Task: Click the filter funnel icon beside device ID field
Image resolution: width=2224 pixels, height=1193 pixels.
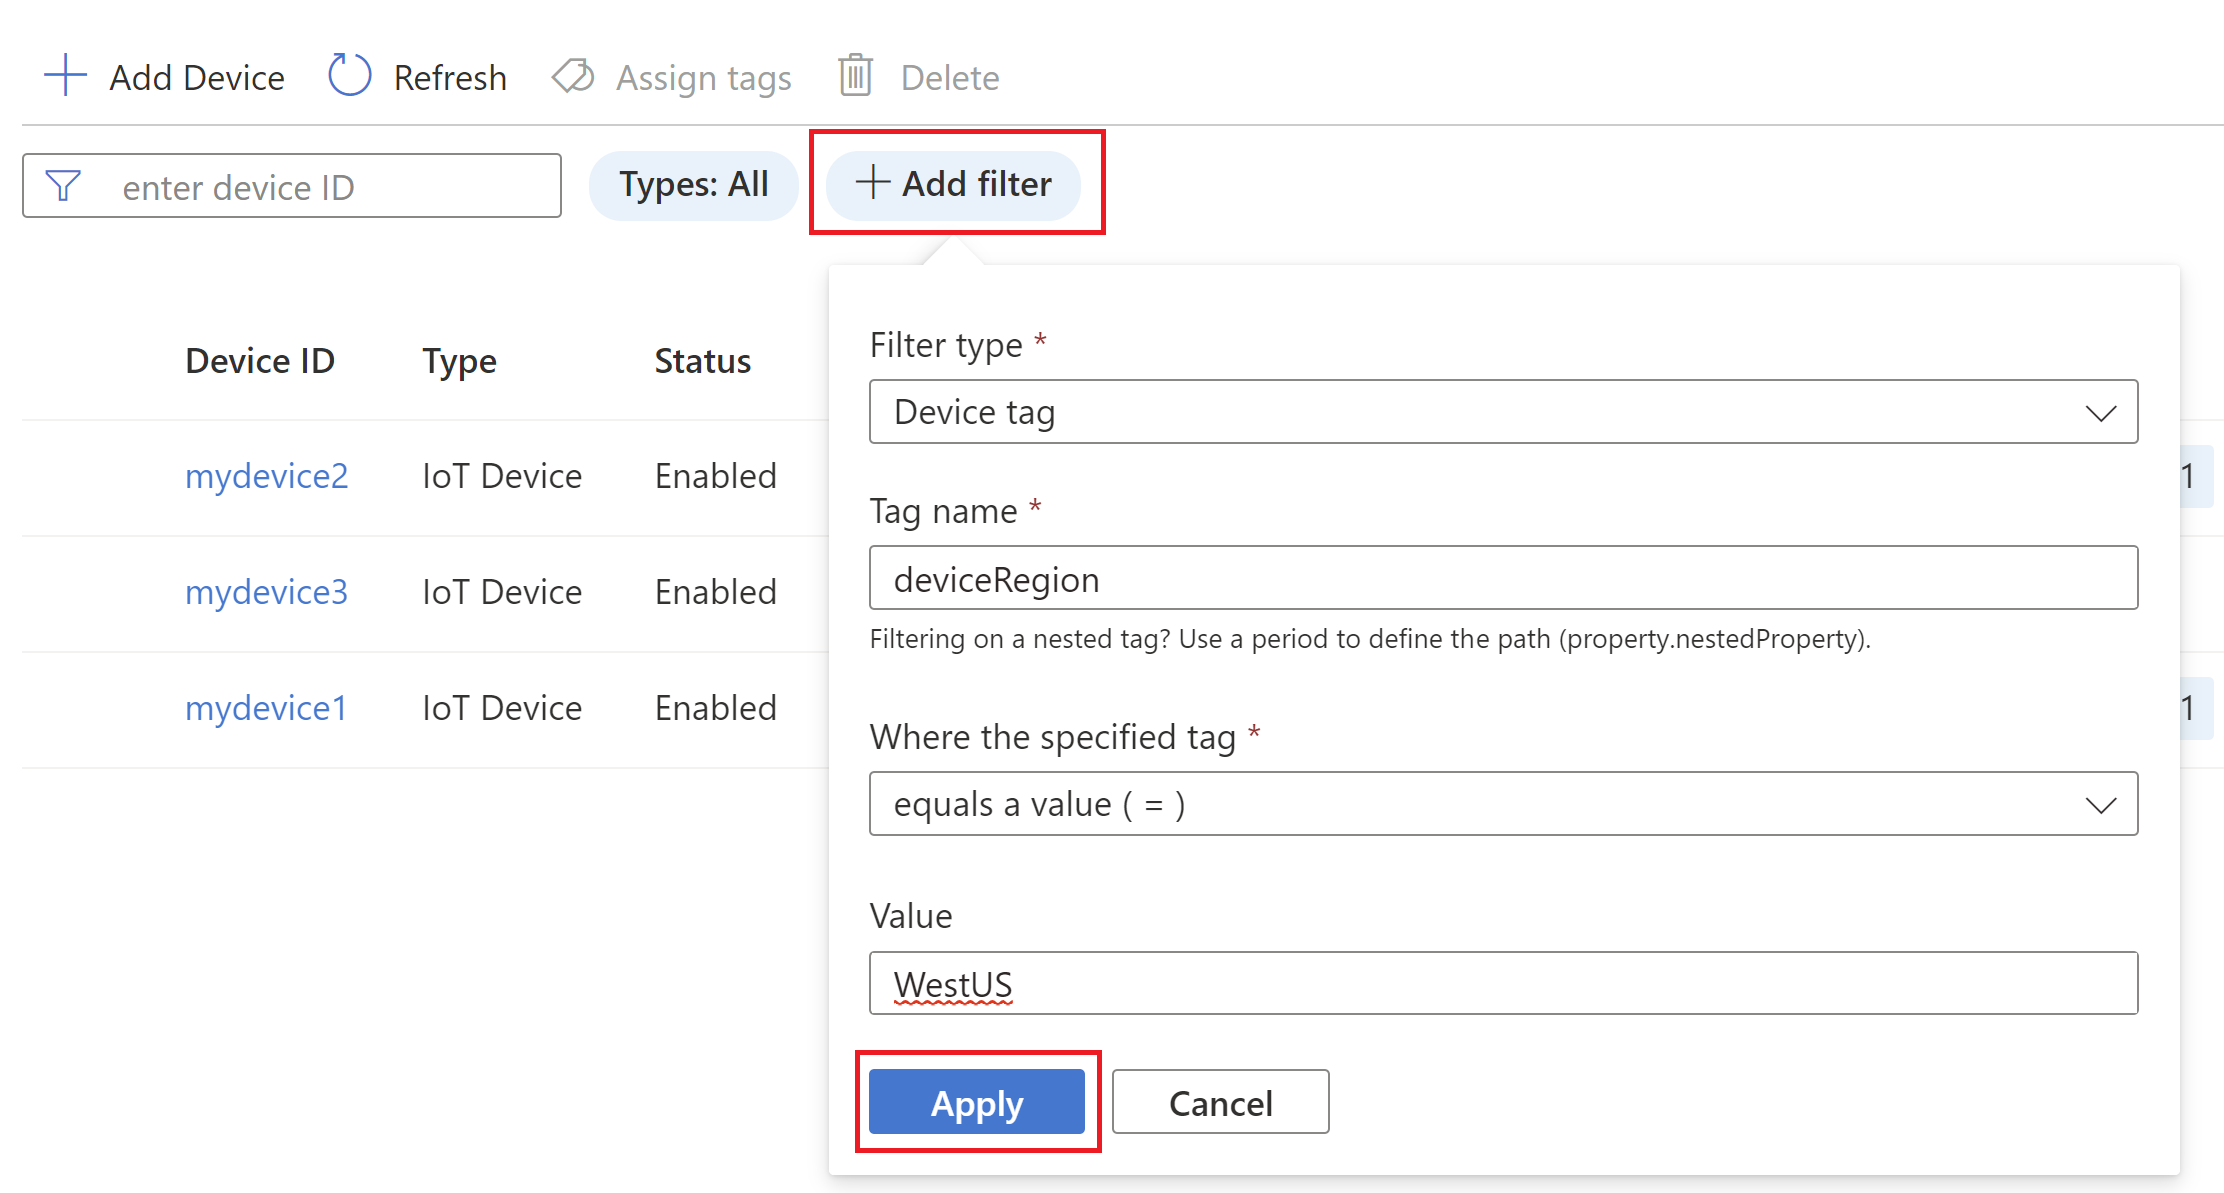Action: tap(62, 185)
